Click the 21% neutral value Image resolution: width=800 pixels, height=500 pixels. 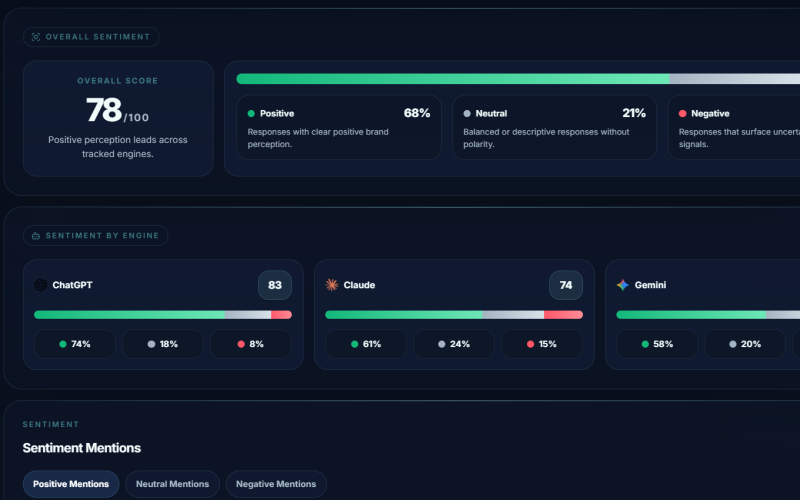tap(634, 113)
